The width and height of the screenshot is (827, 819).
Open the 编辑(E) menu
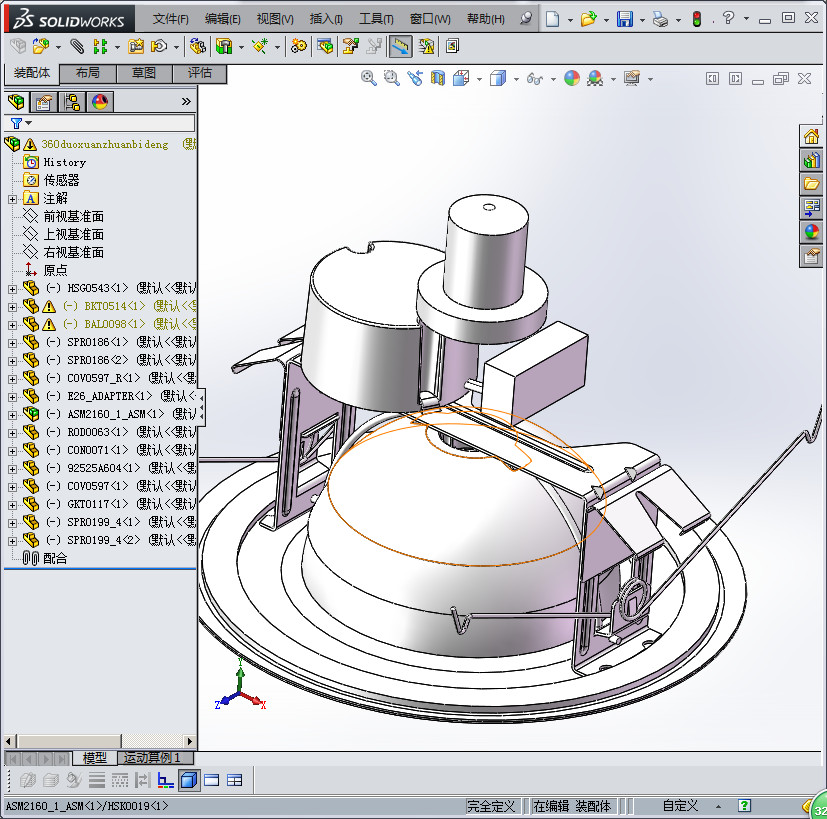tap(223, 19)
